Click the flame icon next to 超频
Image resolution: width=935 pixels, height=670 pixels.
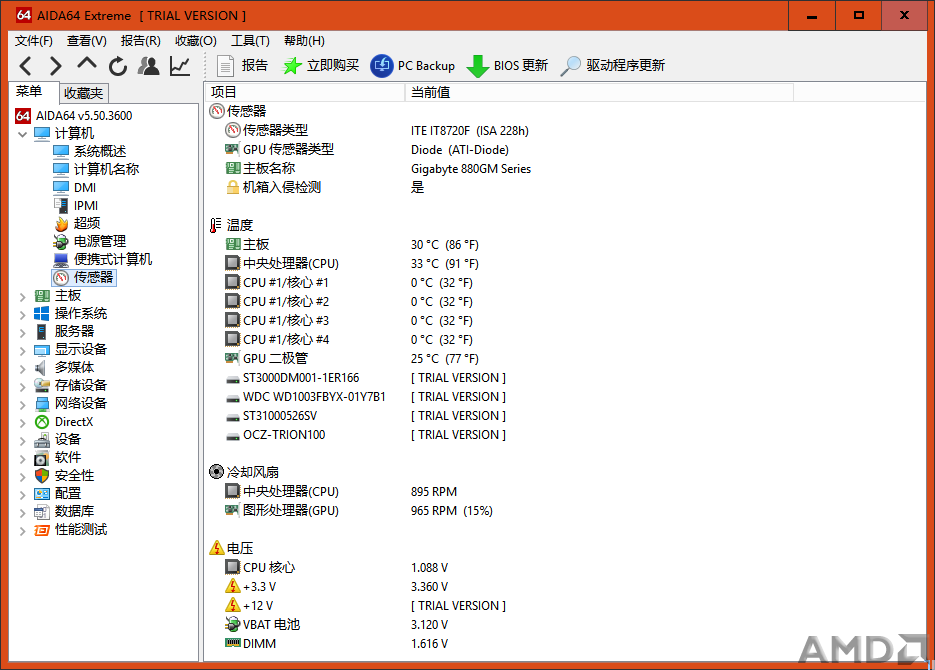click(61, 224)
